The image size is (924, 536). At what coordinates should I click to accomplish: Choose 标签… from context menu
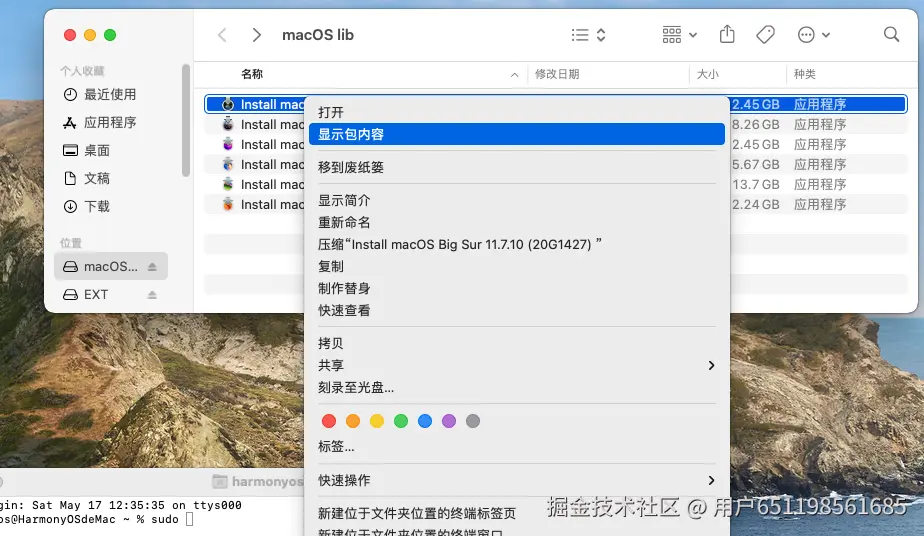click(x=517, y=447)
